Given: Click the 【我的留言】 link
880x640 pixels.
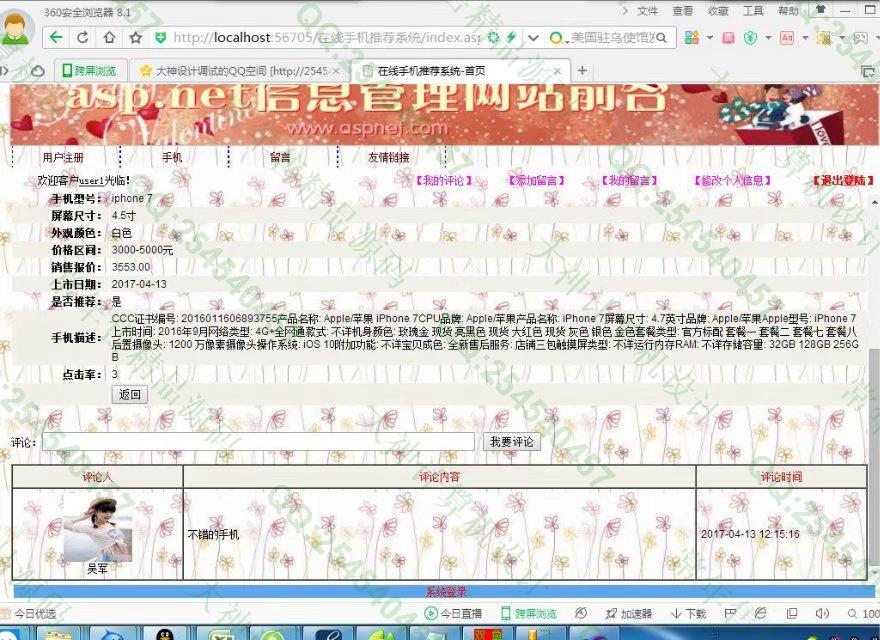Looking at the screenshot, I should [629, 181].
